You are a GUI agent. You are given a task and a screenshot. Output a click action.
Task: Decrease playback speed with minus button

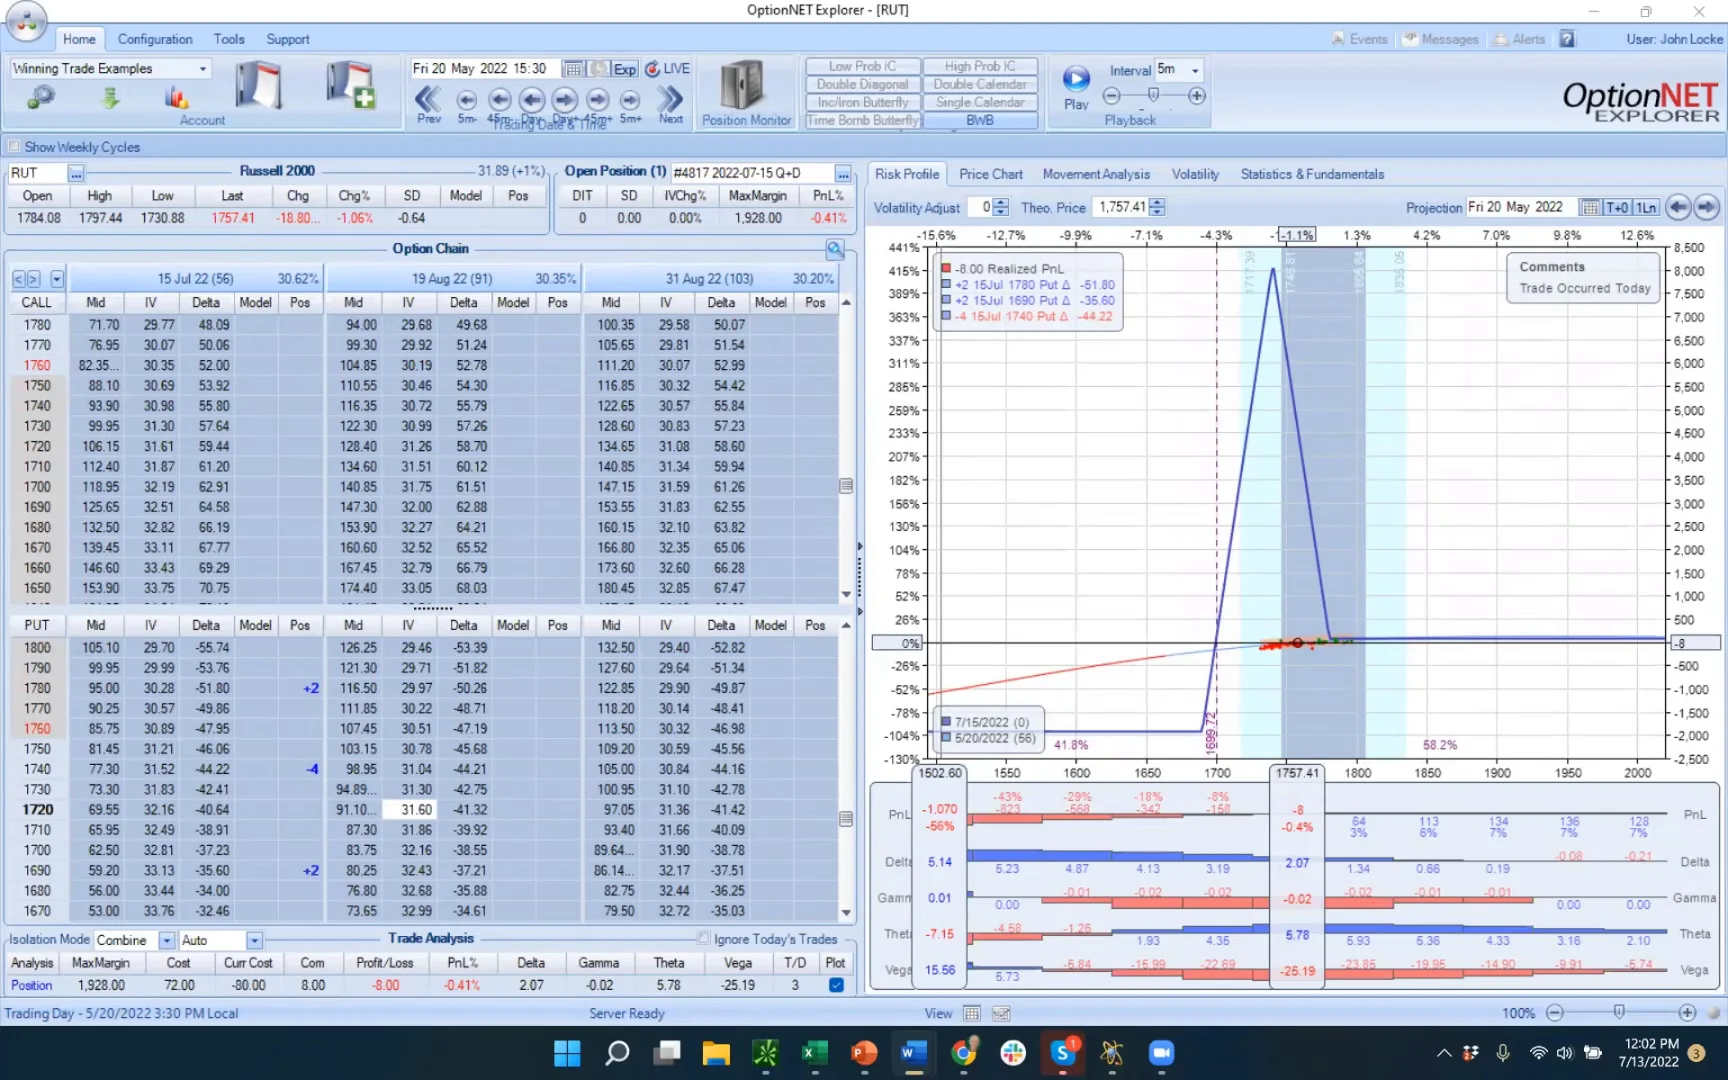(1111, 96)
